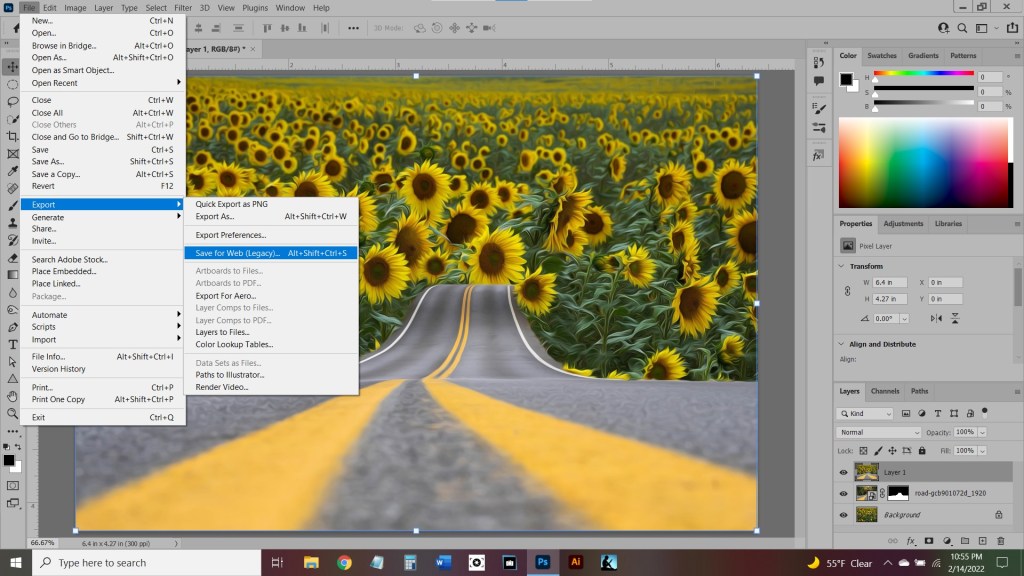Expand the layer Opacity dropdown arrow
This screenshot has width=1024, height=576.
pos(982,432)
